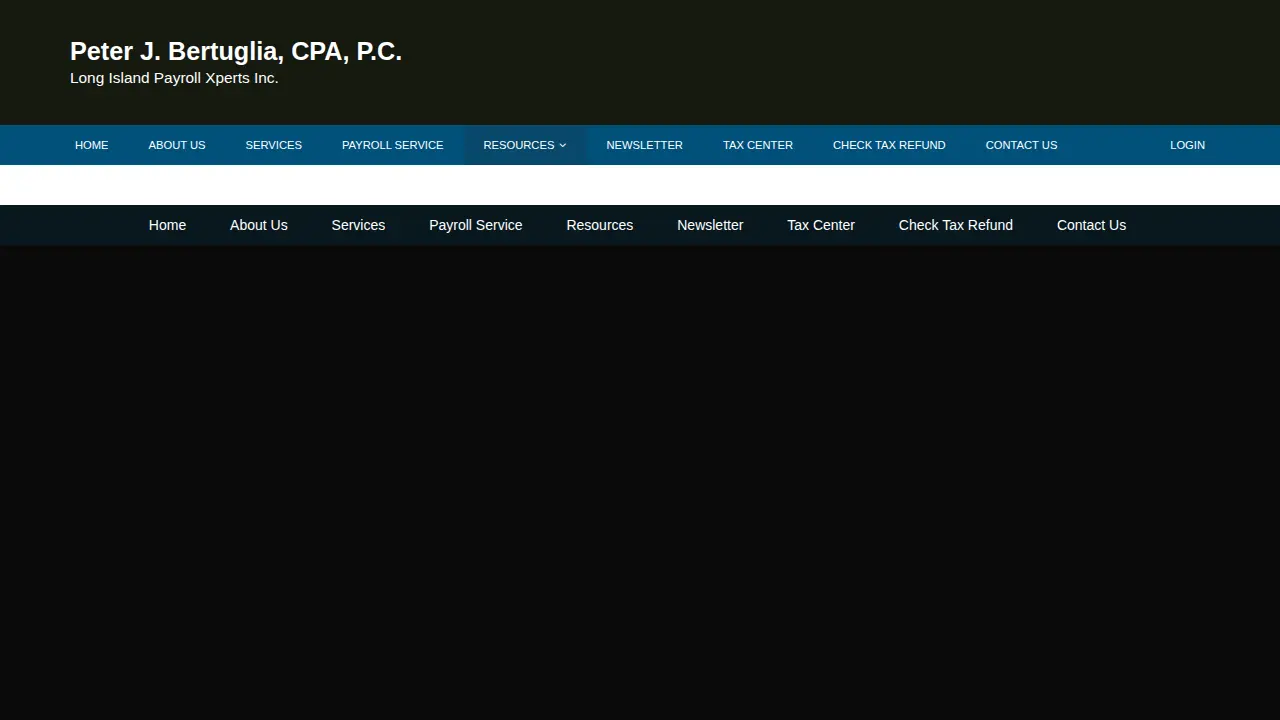Click the Long Island Payroll Xperts Inc. tagline
Image resolution: width=1280 pixels, height=720 pixels.
(x=174, y=78)
